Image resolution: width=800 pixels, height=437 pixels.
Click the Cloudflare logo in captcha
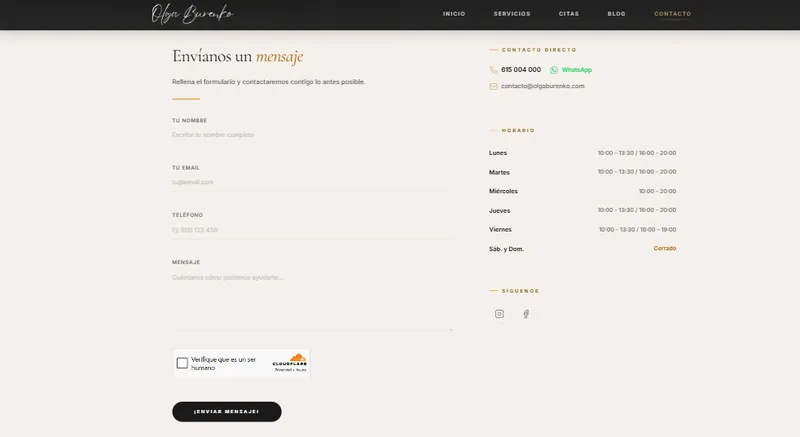pos(290,363)
